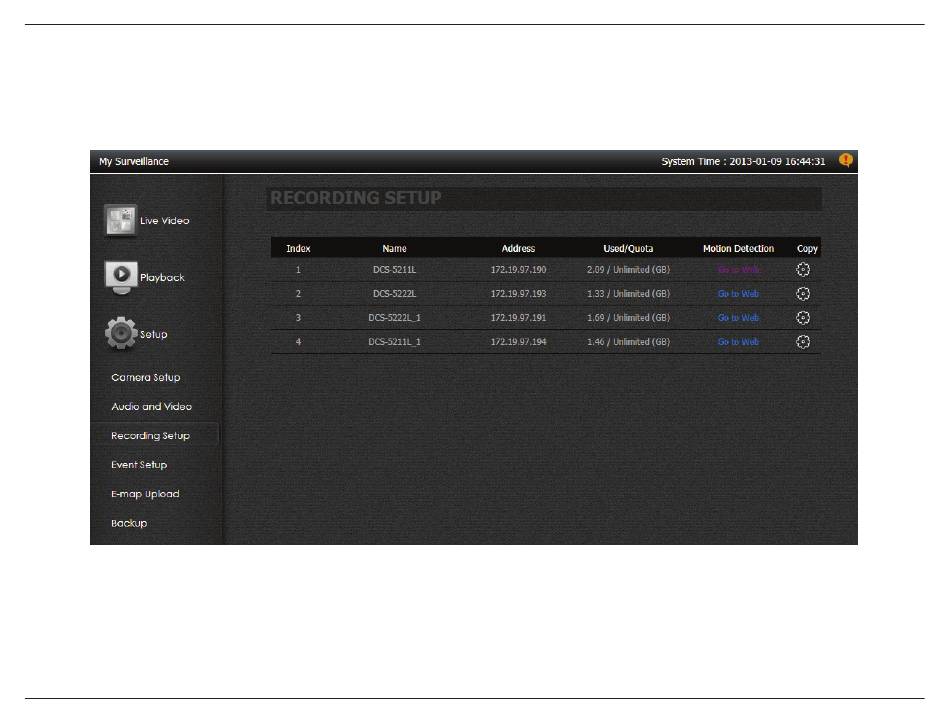Image resolution: width=950 pixels, height=725 pixels.
Task: Select camera name DCS-5222L_1
Action: point(394,317)
